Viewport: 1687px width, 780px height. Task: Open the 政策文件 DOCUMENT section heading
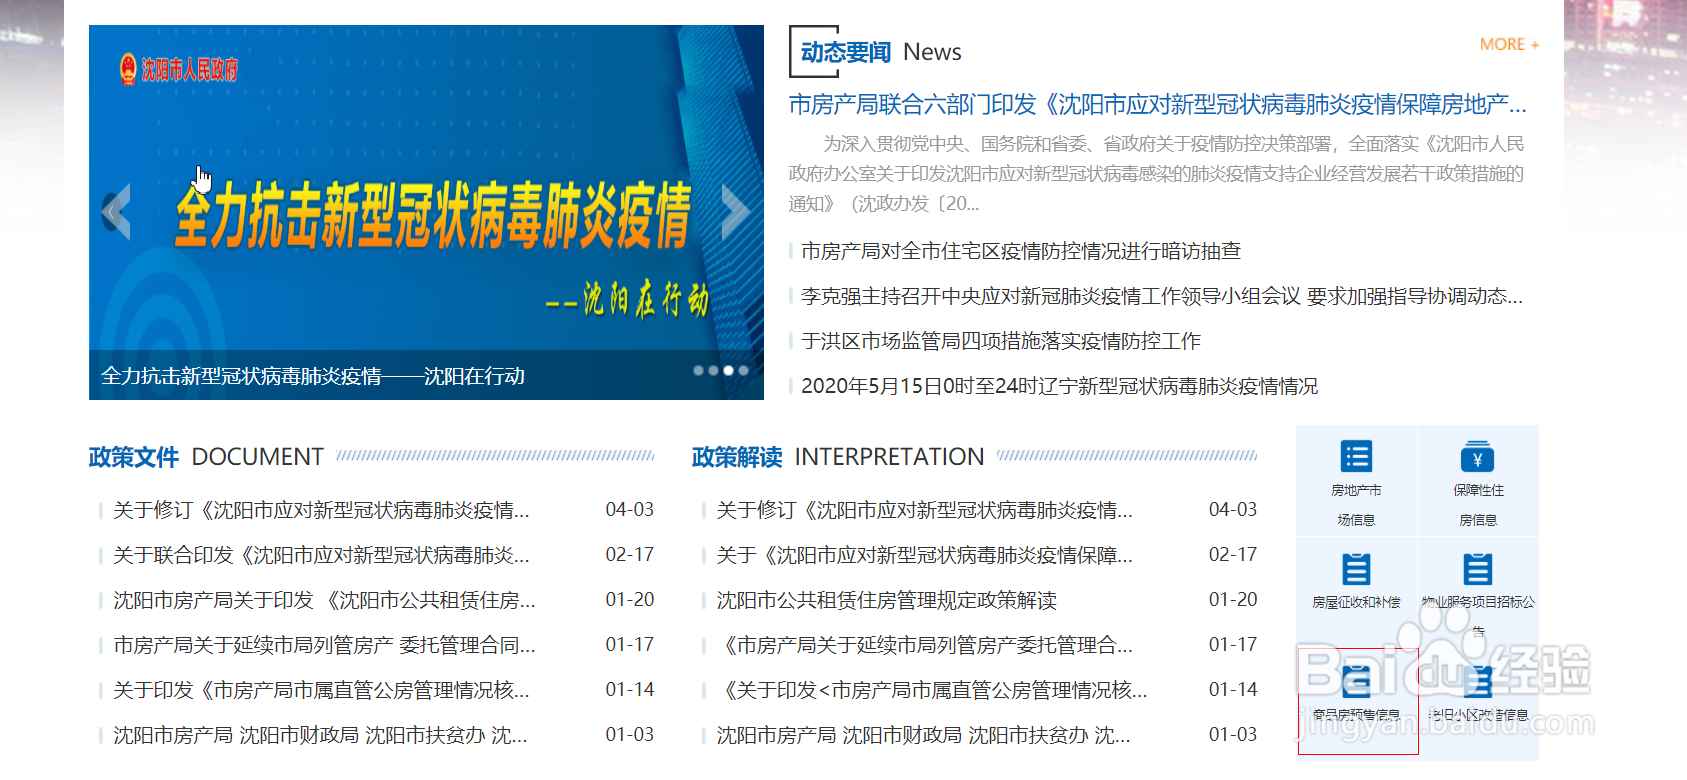(x=206, y=457)
